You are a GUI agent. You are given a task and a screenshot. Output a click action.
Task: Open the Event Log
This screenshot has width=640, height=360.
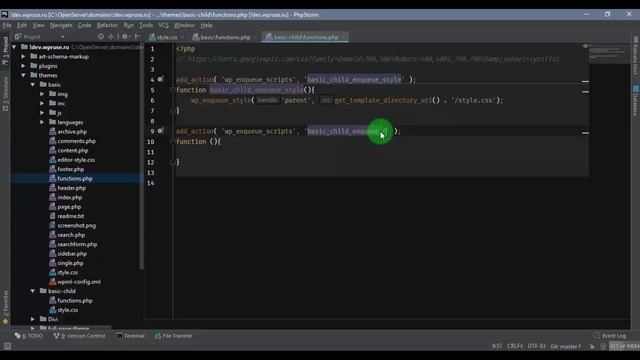[x=610, y=336]
